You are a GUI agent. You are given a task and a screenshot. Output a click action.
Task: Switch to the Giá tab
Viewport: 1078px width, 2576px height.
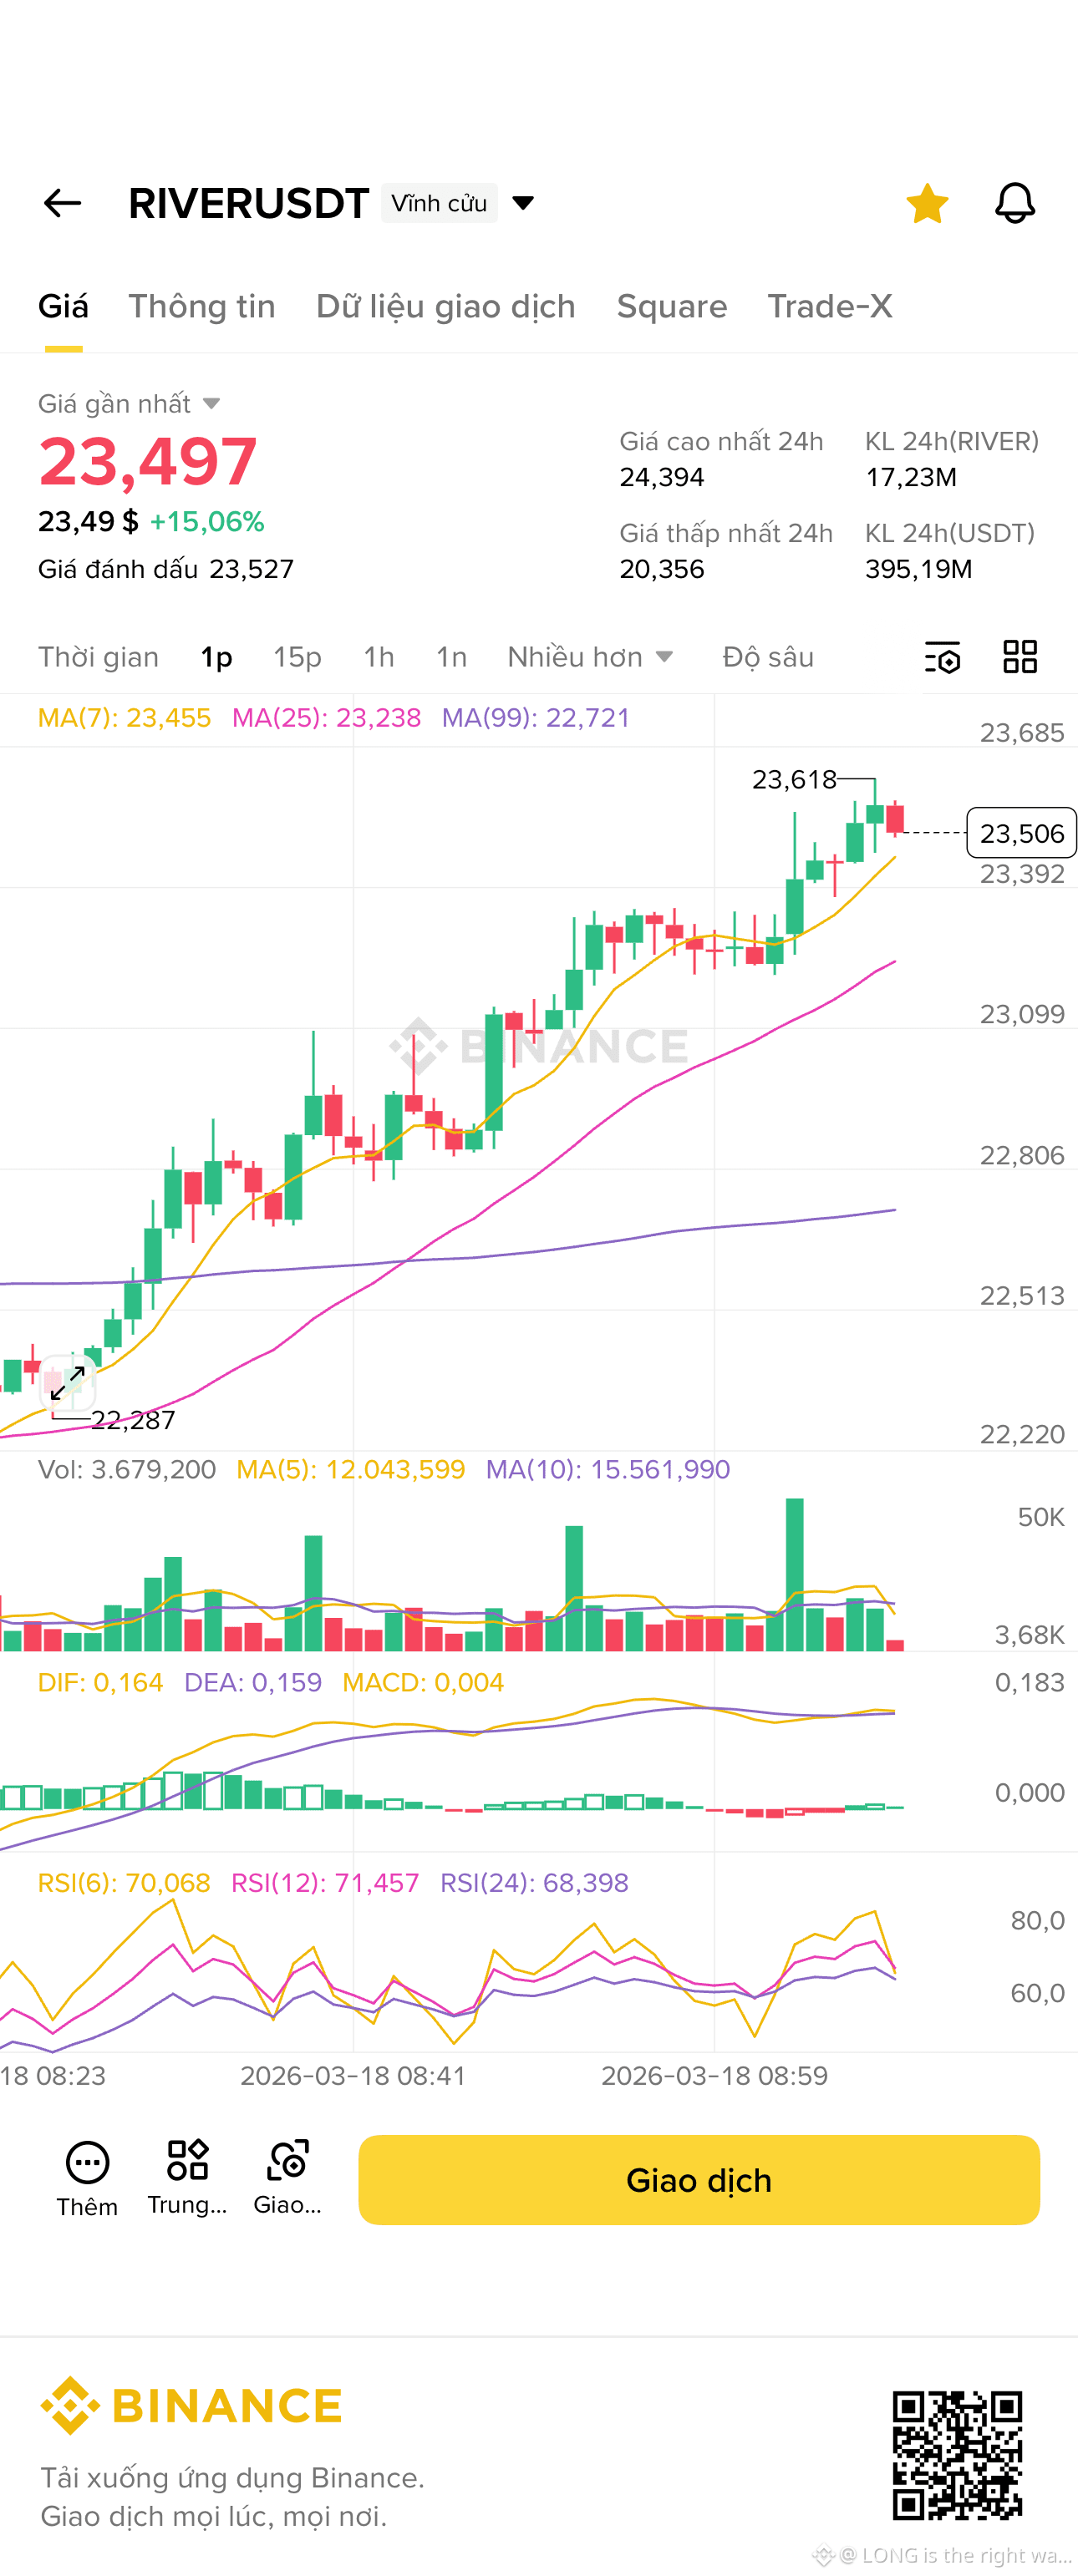63,306
